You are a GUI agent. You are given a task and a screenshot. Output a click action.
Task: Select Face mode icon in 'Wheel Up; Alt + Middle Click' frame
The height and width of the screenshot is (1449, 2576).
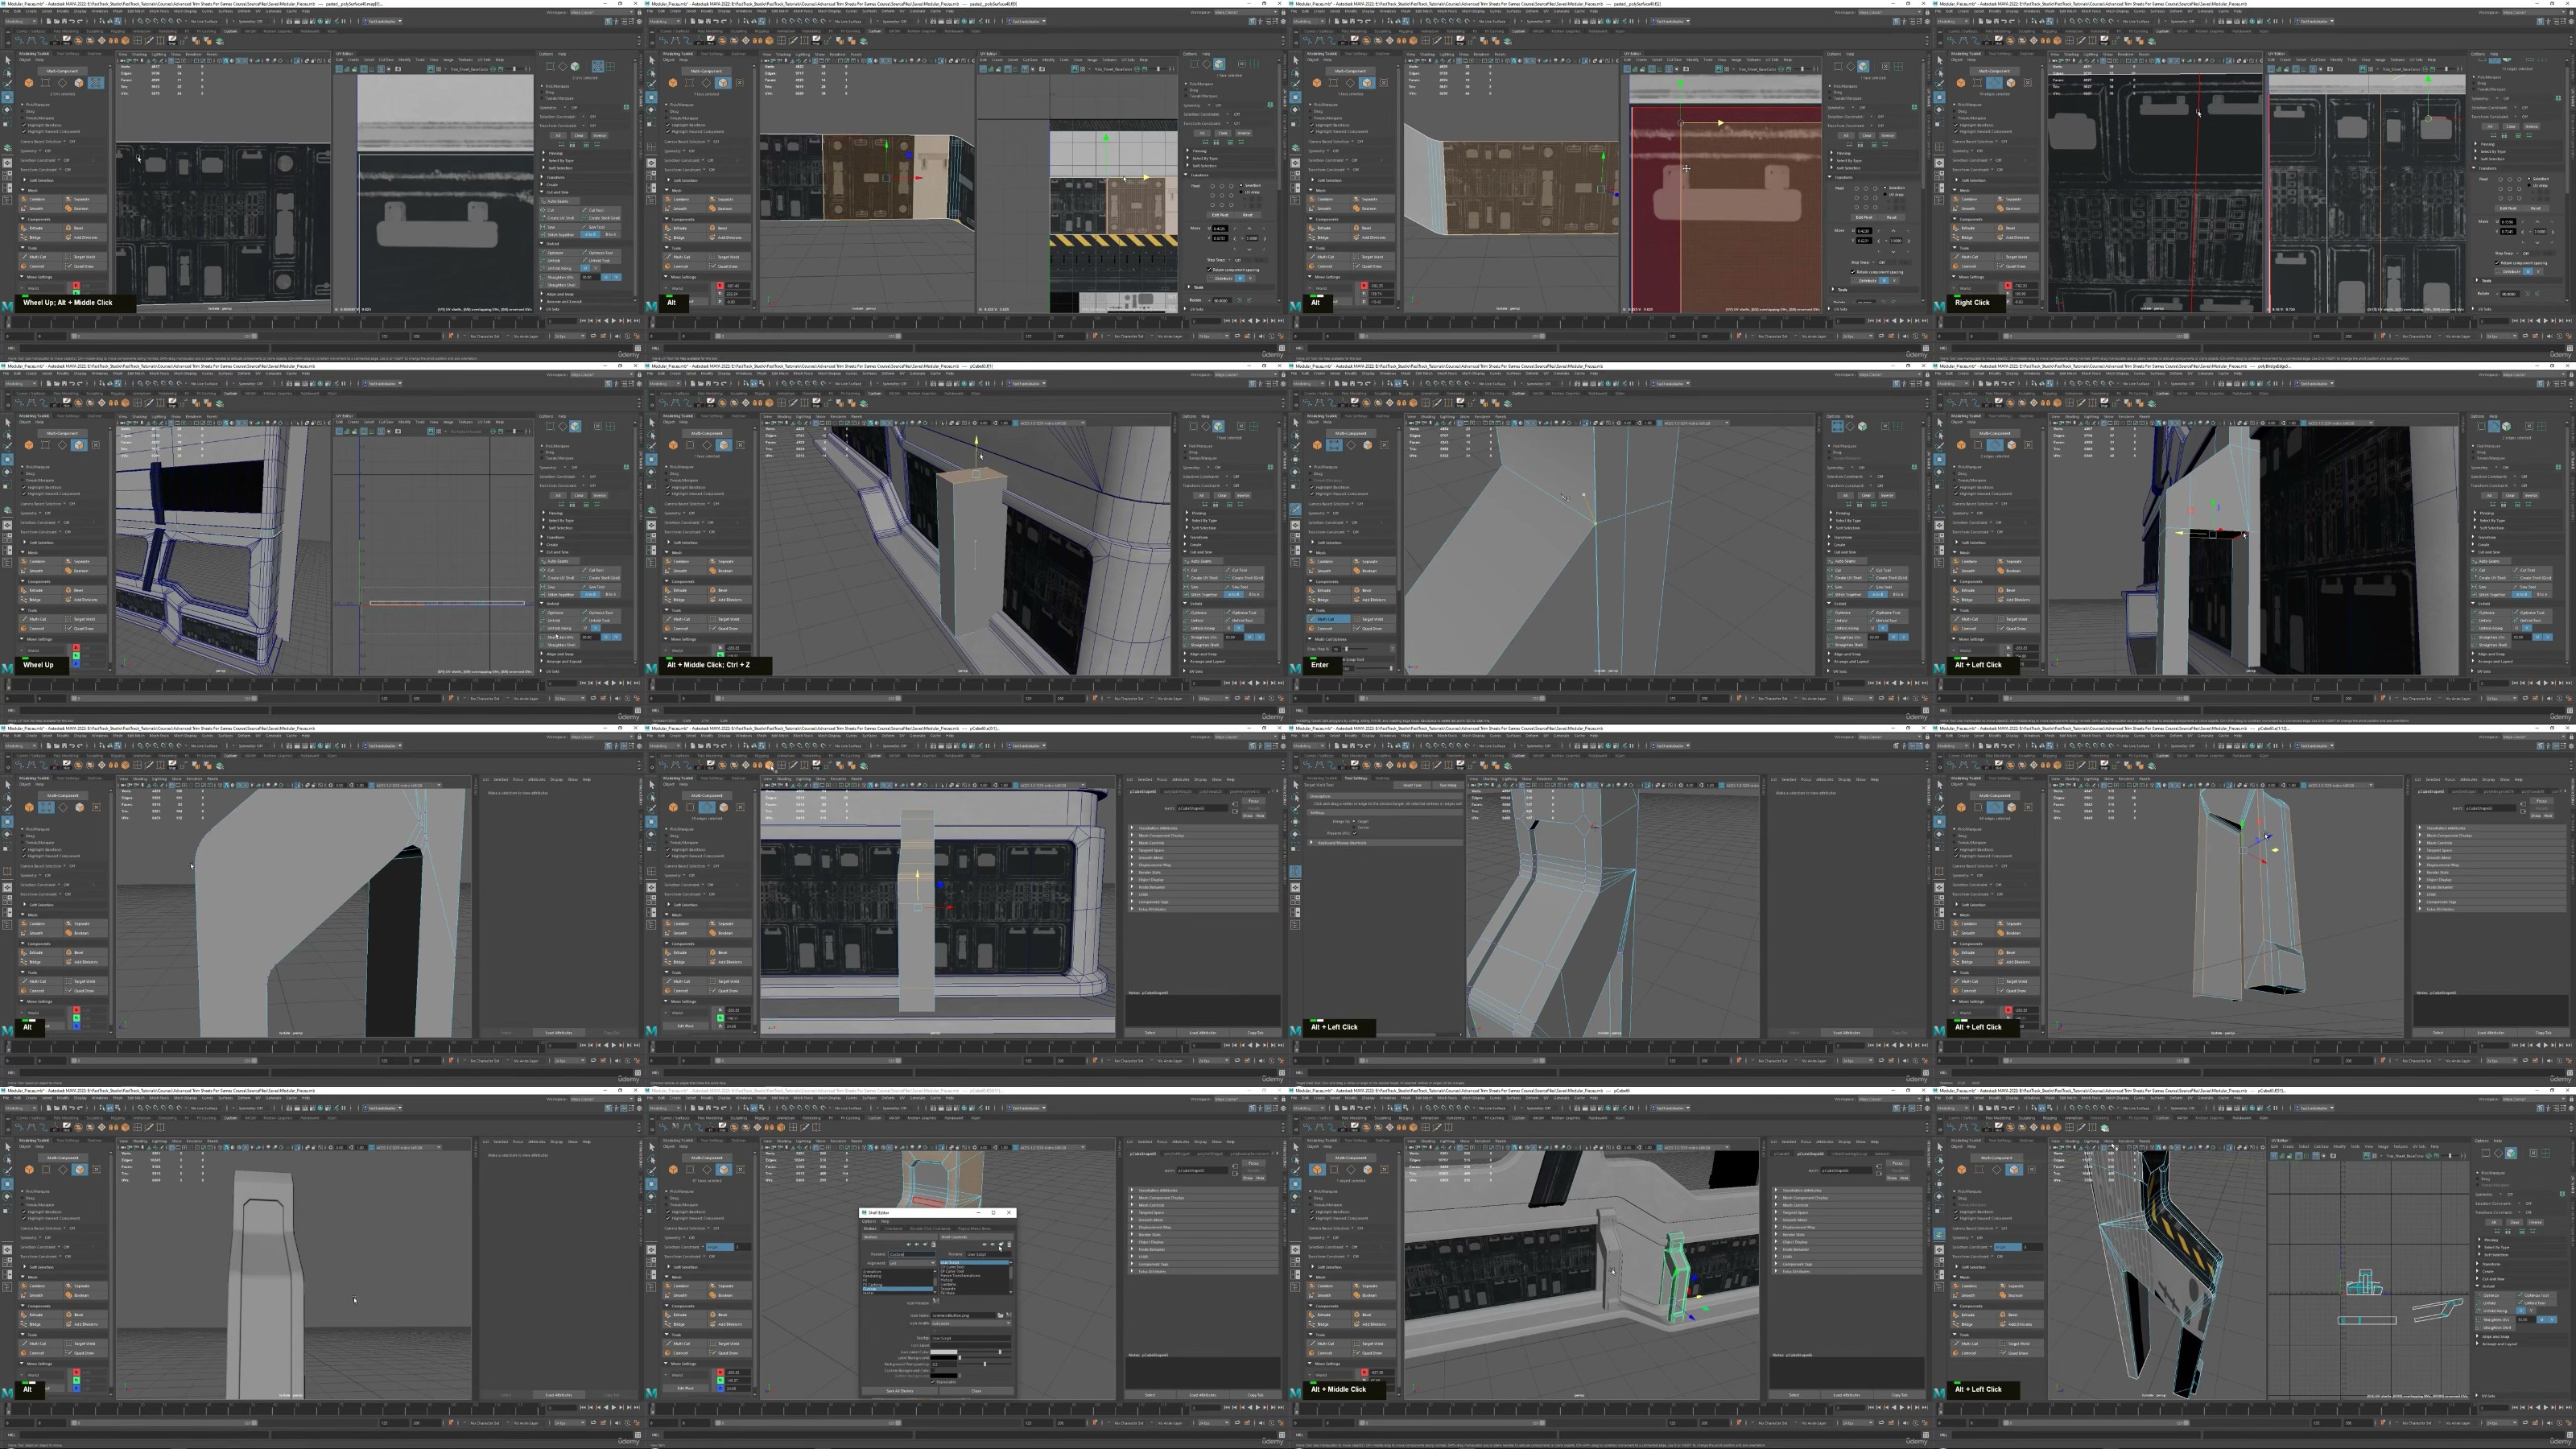pos(79,83)
